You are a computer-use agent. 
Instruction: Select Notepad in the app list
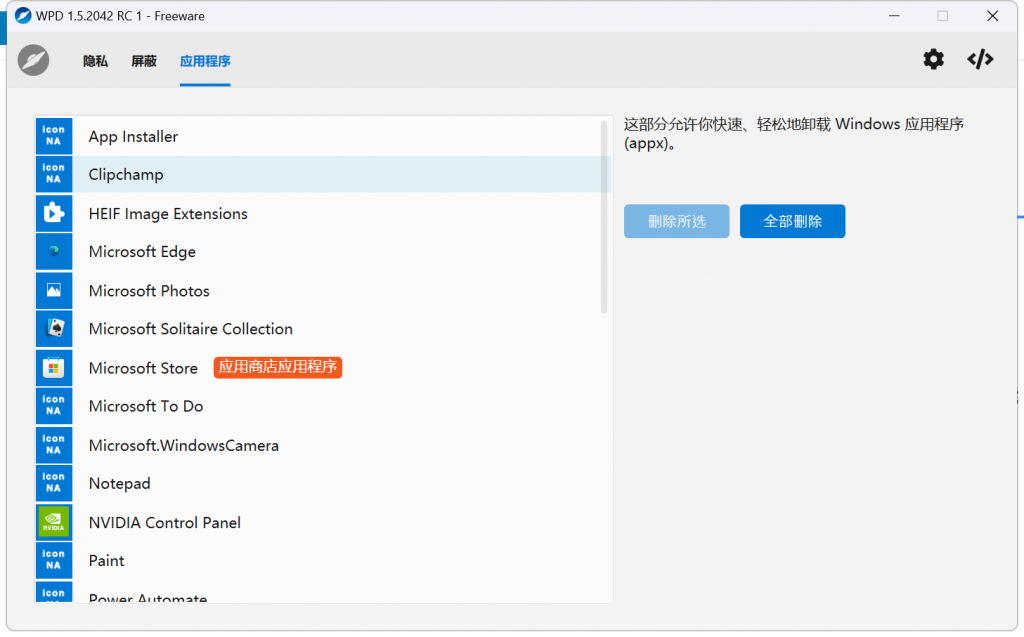point(323,483)
